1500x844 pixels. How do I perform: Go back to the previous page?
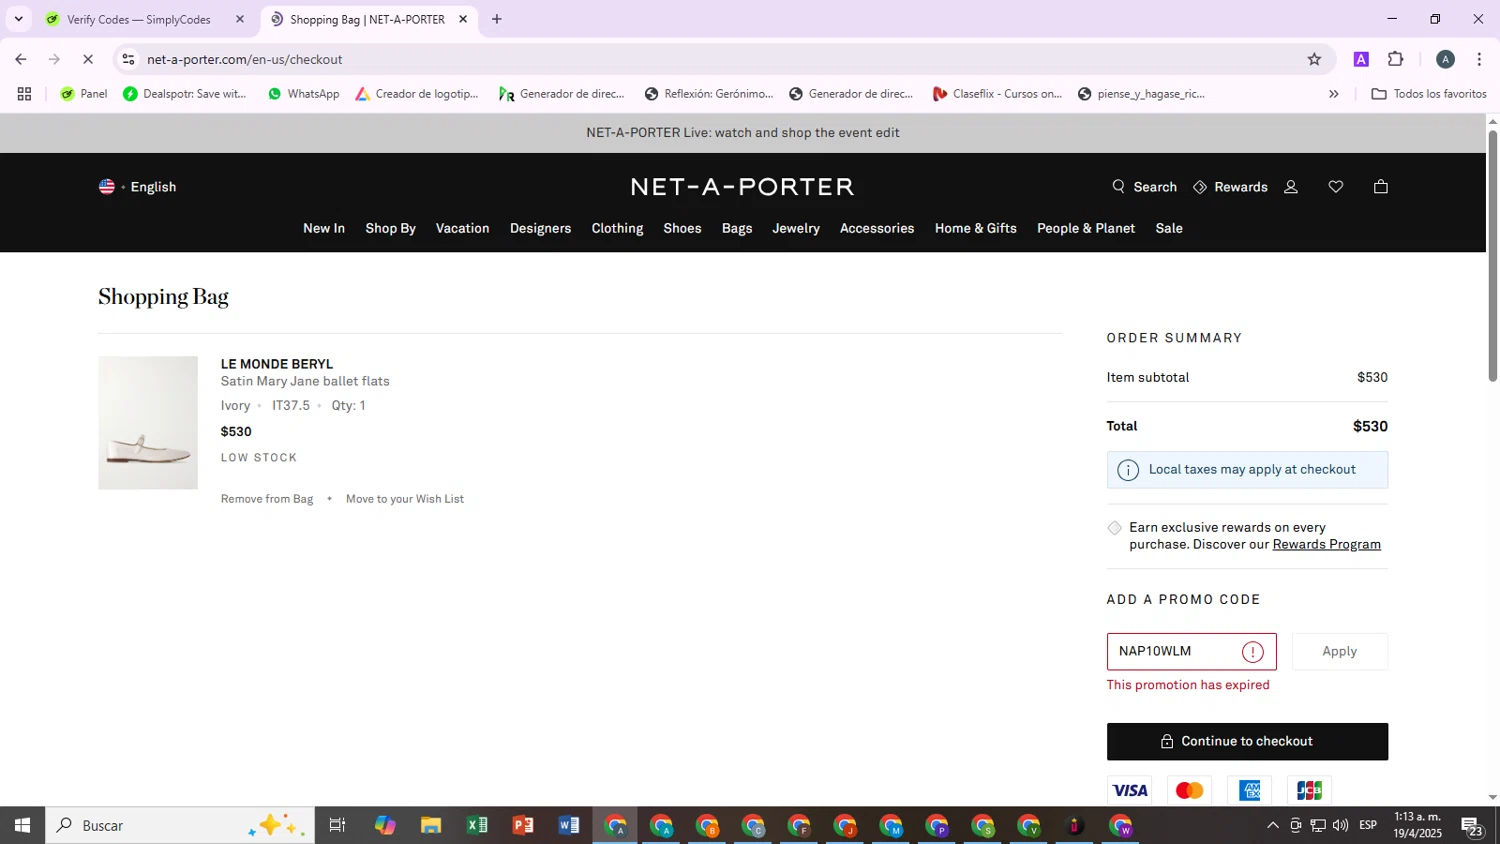[x=21, y=60]
